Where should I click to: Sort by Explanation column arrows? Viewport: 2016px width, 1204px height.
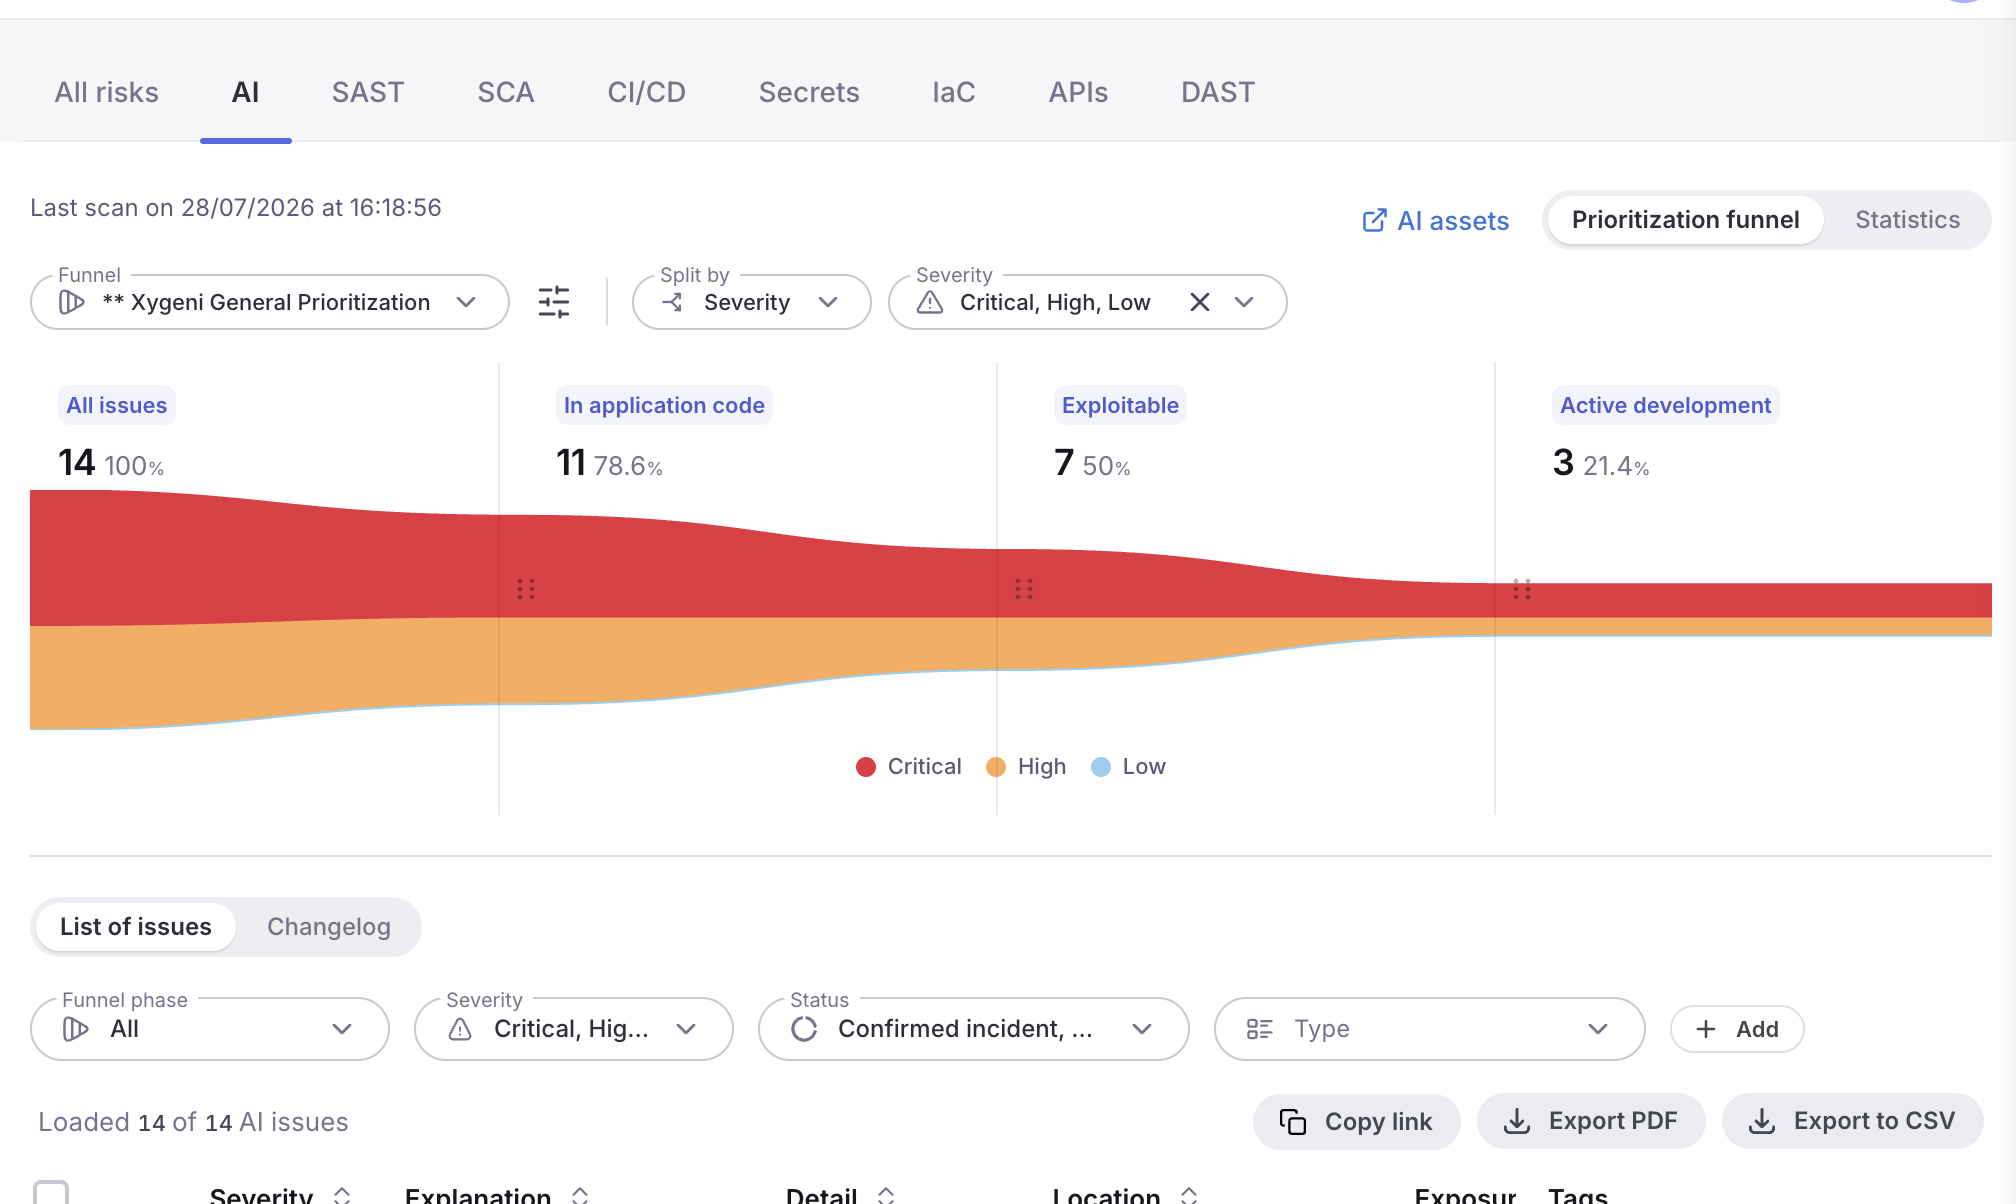click(580, 1195)
